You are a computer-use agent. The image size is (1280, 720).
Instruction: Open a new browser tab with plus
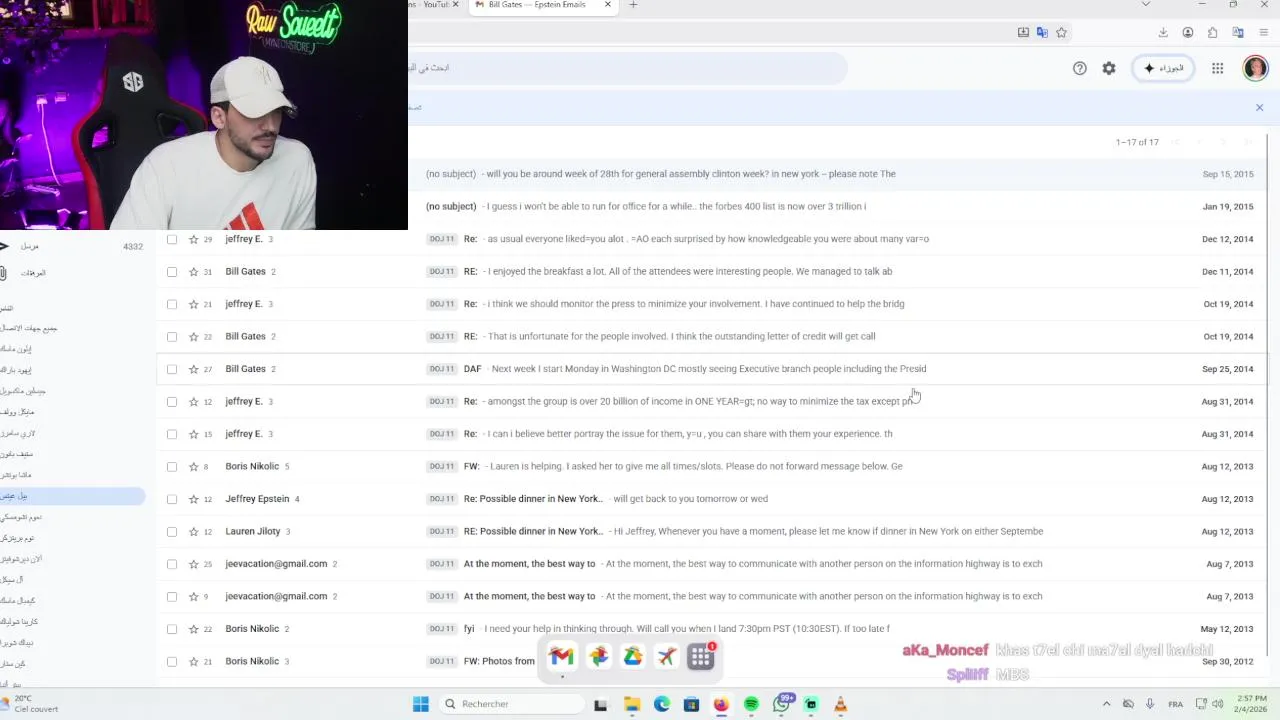coord(632,5)
